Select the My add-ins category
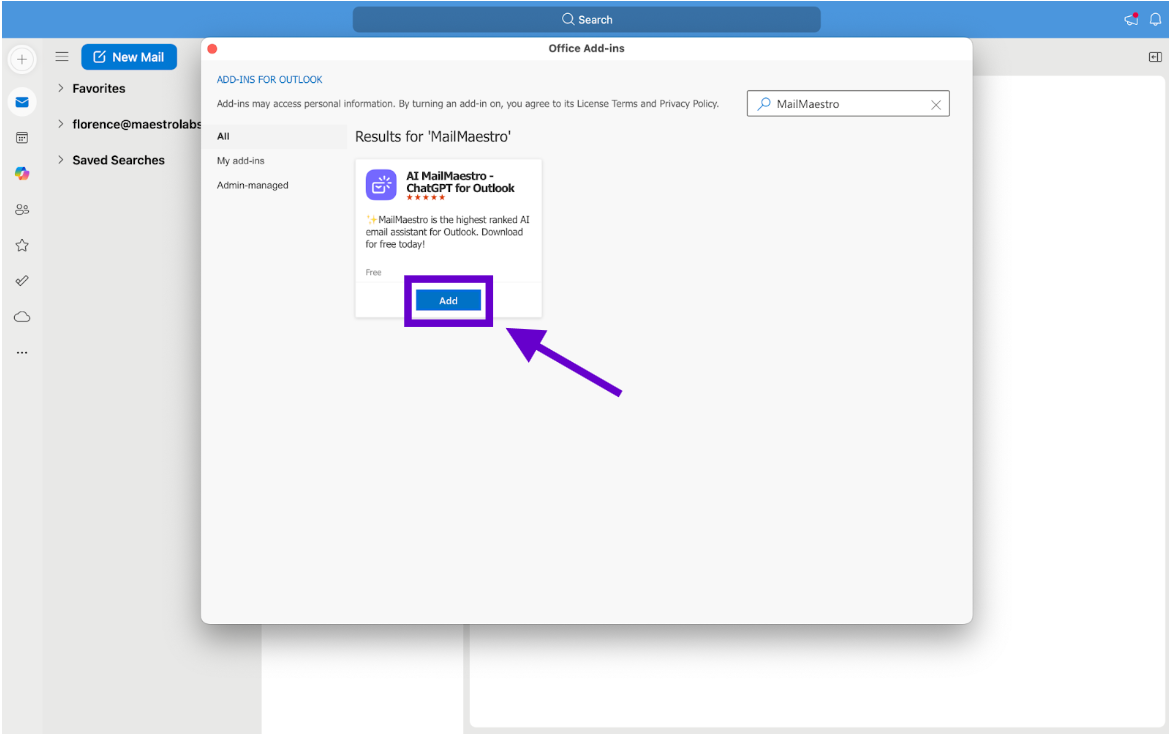1169x734 pixels. 241,161
